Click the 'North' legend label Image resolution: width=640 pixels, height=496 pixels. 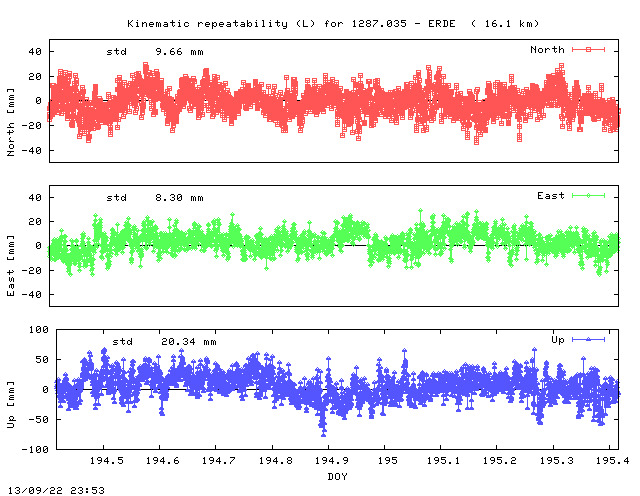(x=547, y=50)
